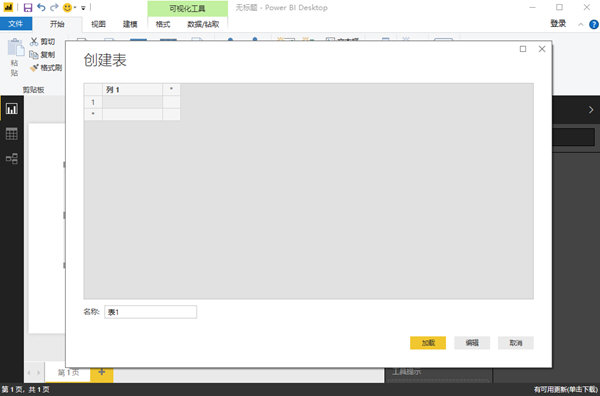
Task: Switch to the 视图 ribbon tab
Action: tap(98, 24)
